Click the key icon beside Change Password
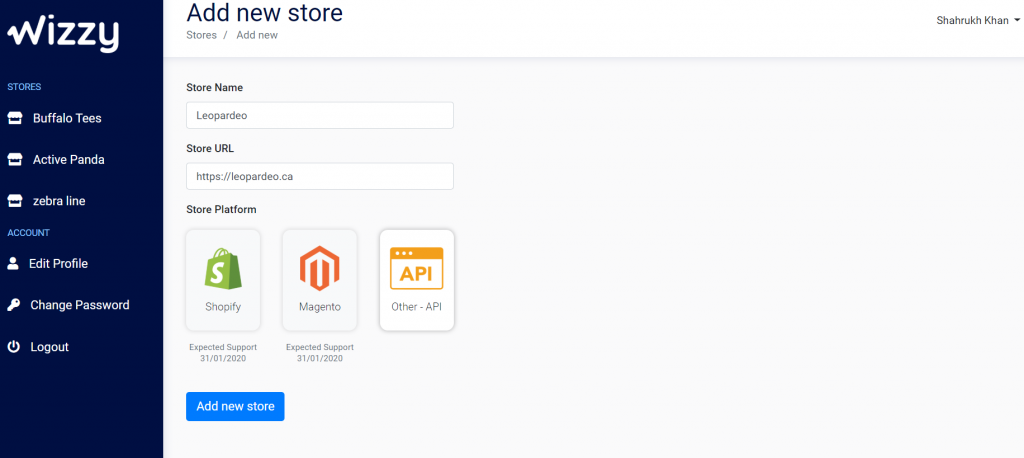Screen dimensions: 1024x458 coord(13,305)
